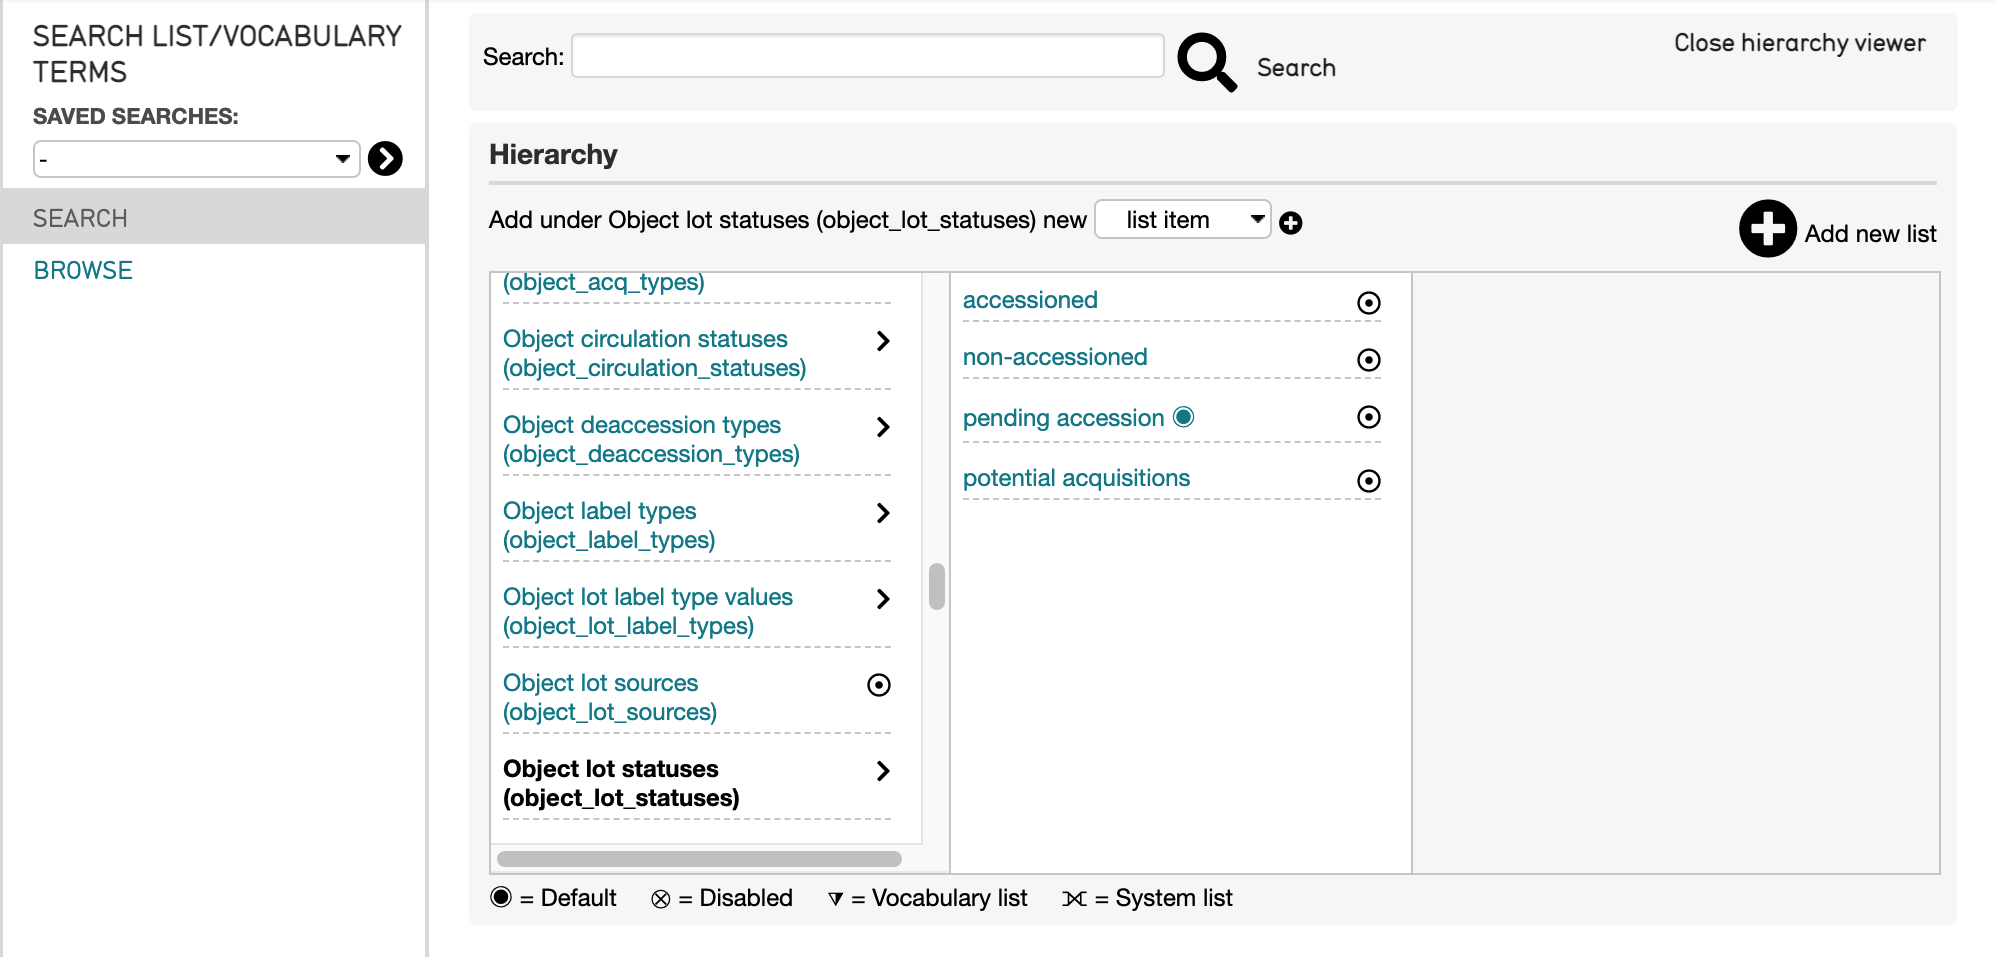Click the Add new list plus icon
Viewport: 1995px width, 957px height.
click(x=1767, y=229)
